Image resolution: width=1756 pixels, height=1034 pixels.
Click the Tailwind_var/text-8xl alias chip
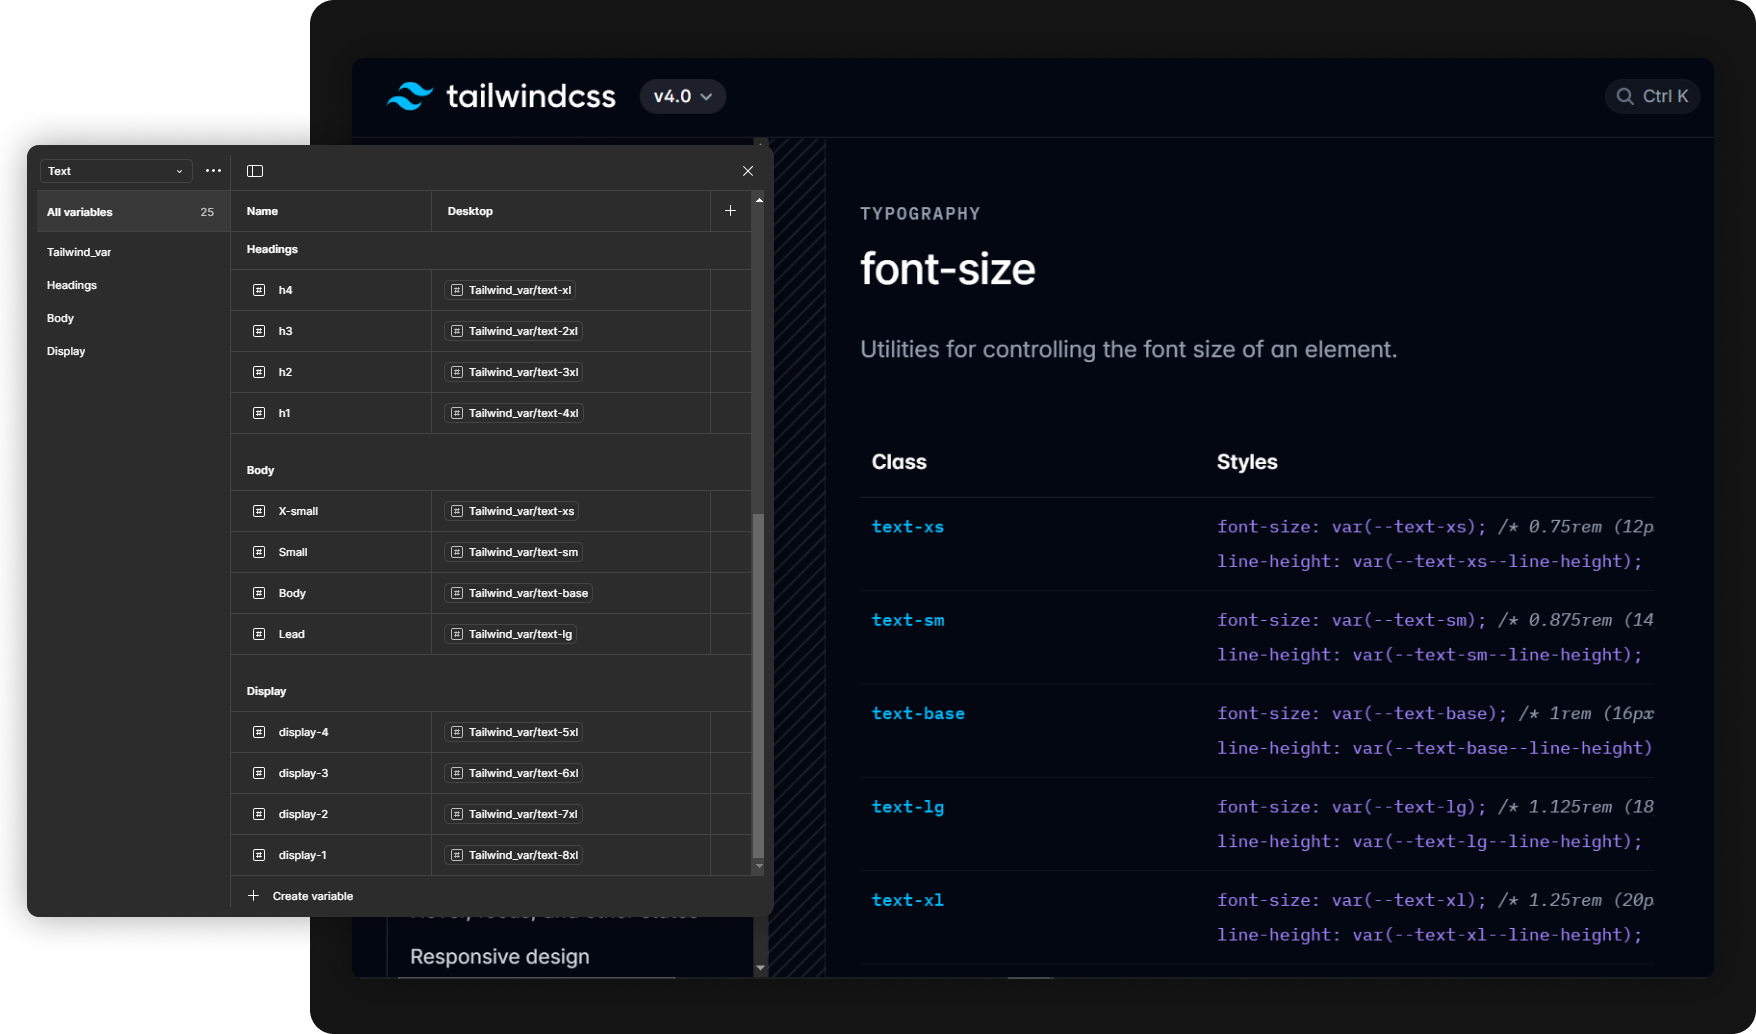(x=514, y=855)
